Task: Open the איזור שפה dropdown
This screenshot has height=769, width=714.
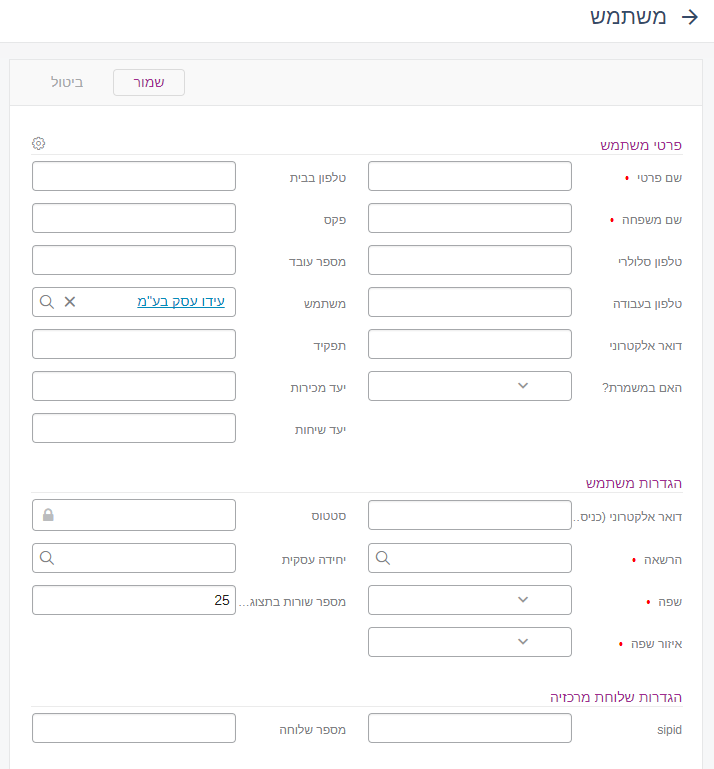Action: 470,642
